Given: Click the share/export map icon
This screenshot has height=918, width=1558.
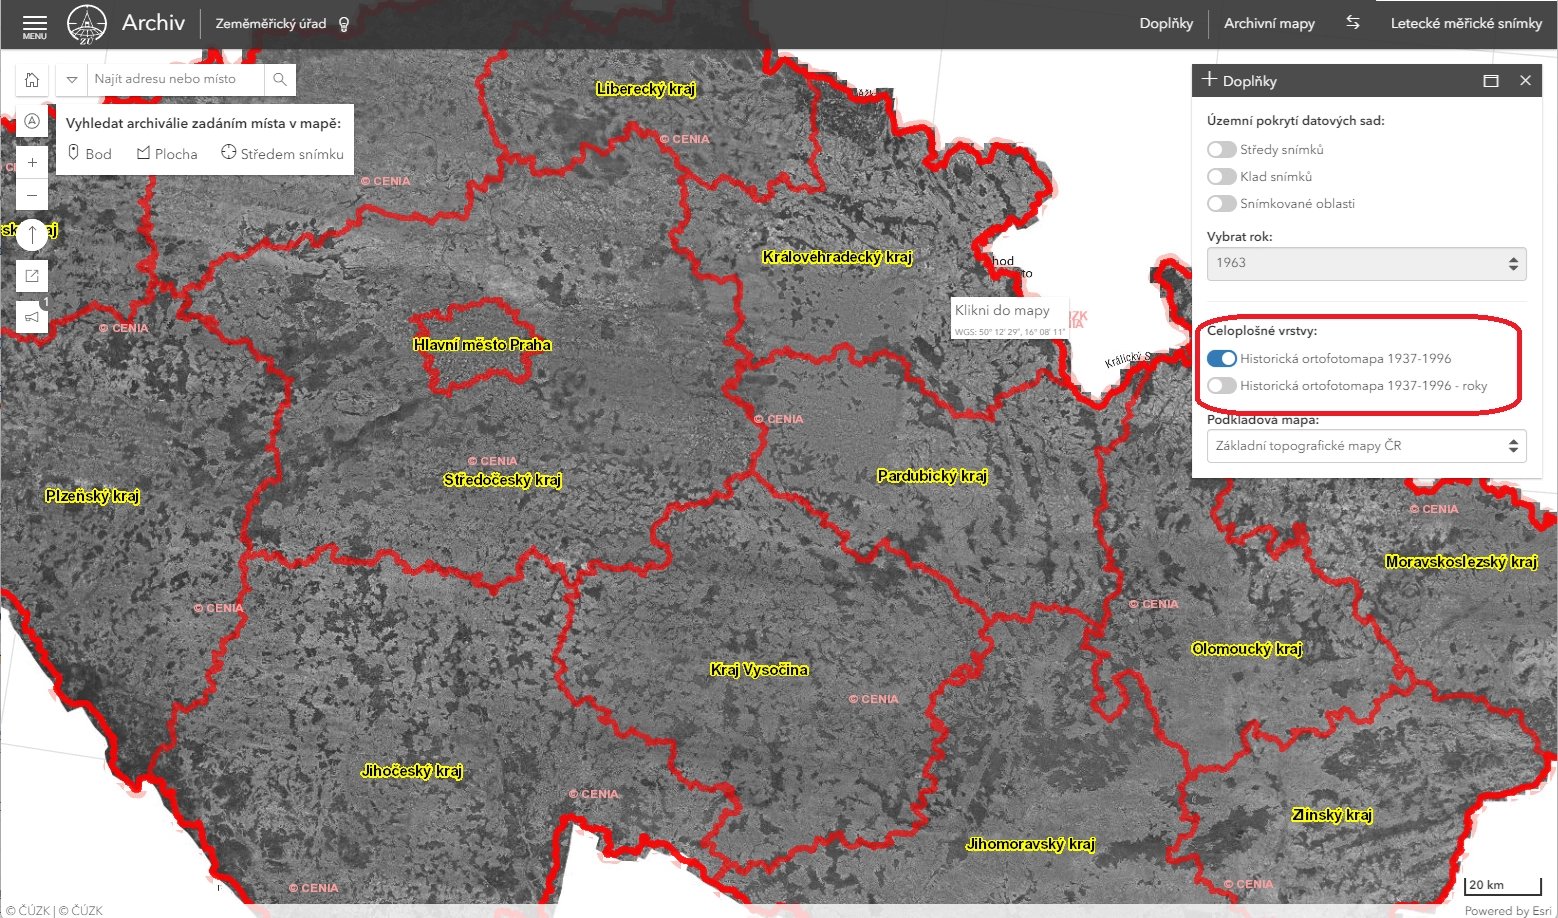Looking at the screenshot, I should (32, 276).
